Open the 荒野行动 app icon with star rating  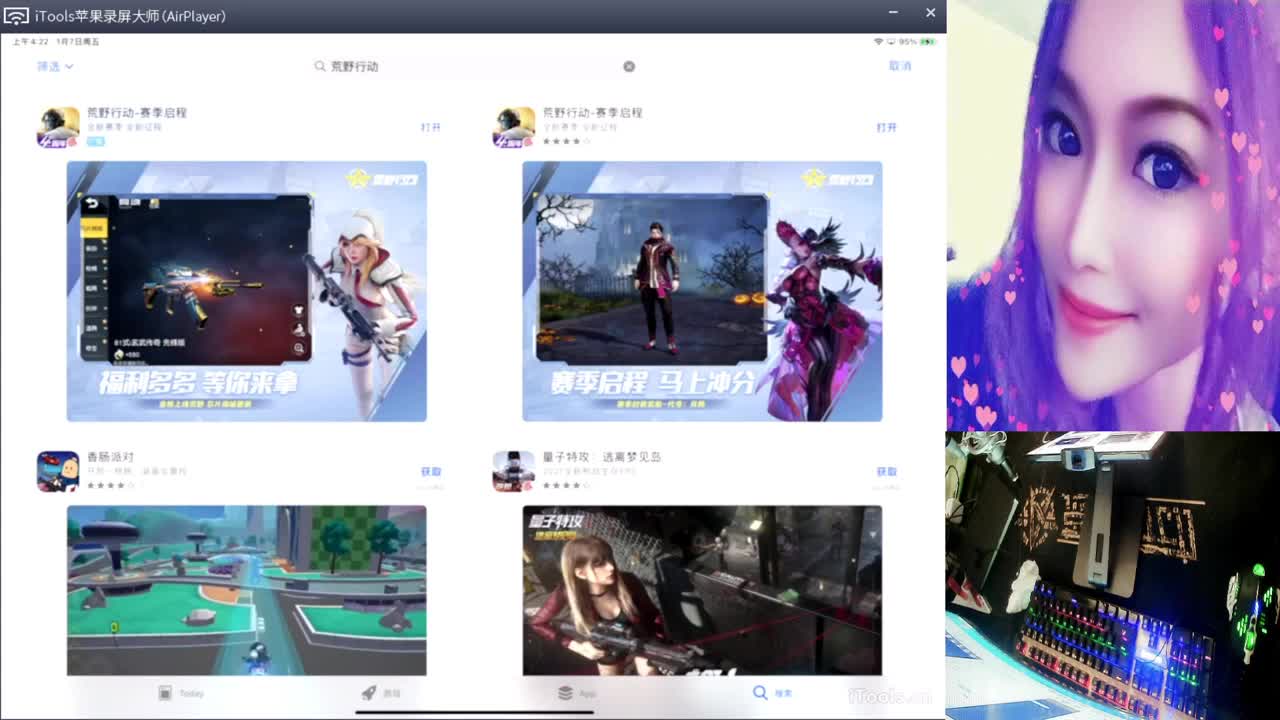point(514,127)
